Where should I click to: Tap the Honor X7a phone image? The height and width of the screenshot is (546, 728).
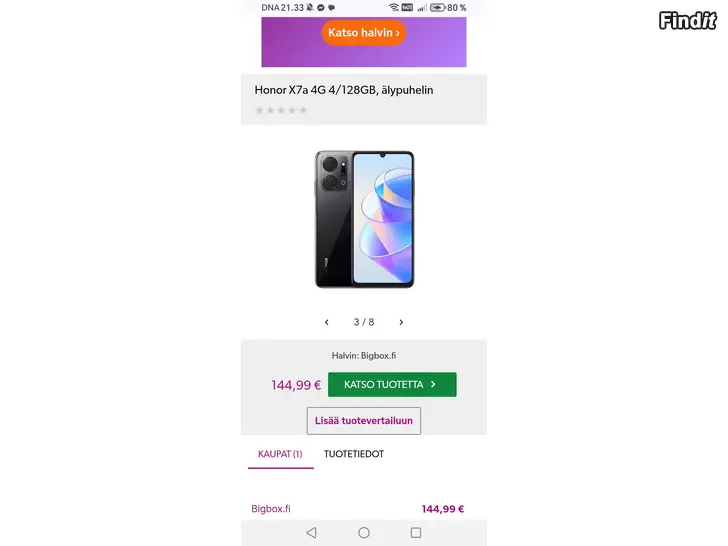point(364,219)
